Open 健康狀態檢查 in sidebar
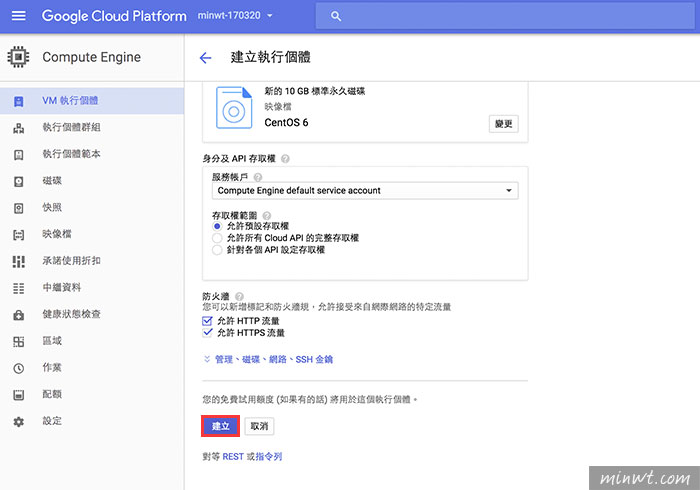This screenshot has height=490, width=700. click(92, 315)
